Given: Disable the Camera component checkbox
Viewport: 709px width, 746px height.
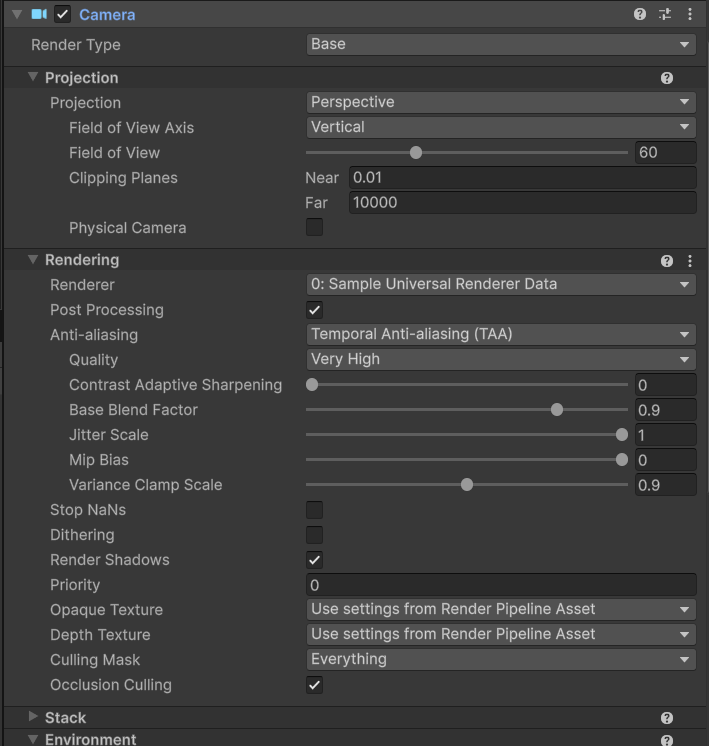Looking at the screenshot, I should (x=63, y=14).
